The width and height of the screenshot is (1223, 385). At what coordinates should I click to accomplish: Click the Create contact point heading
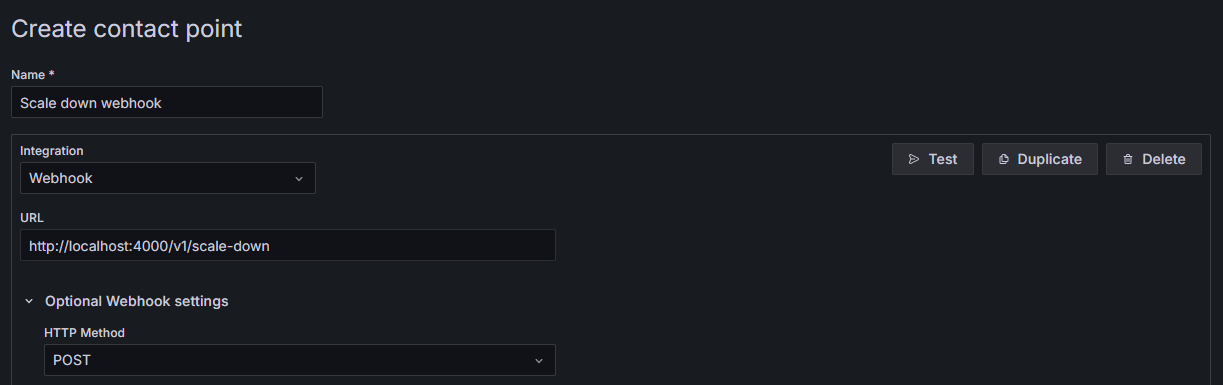click(x=127, y=29)
